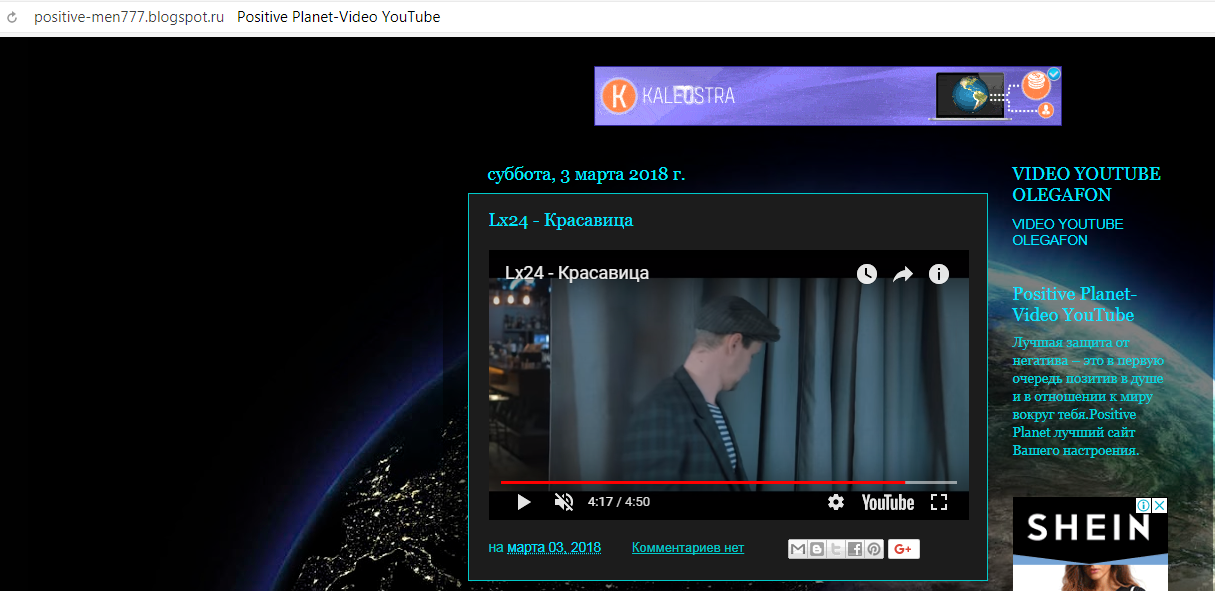Screen dimensions: 1215x591
Task: Click the ad badge icon on Kaleostra banner
Action: [1054, 74]
